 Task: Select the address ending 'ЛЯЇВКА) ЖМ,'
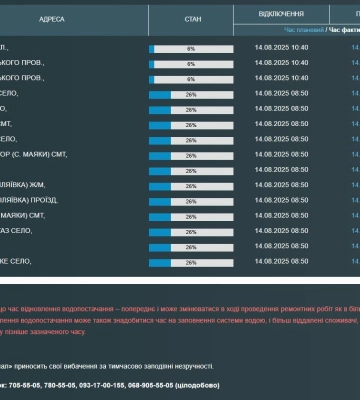point(22,185)
